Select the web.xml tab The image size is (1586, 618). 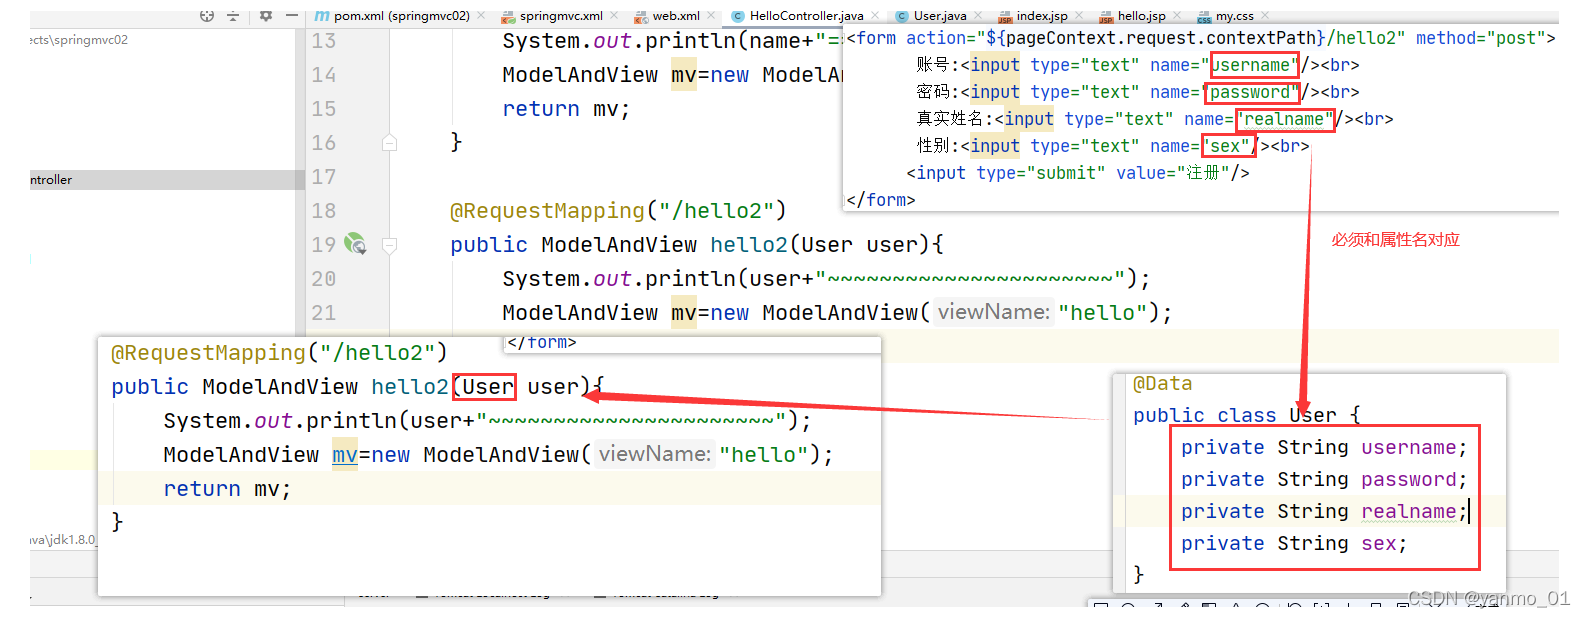point(676,16)
